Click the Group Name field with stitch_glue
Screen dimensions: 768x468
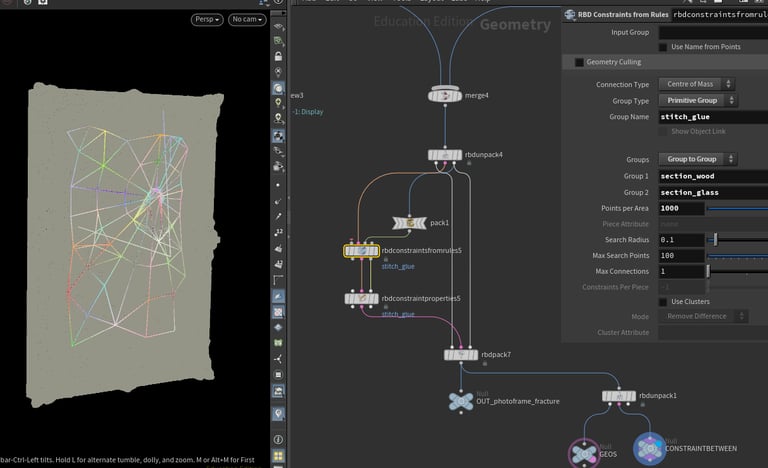tap(714, 117)
